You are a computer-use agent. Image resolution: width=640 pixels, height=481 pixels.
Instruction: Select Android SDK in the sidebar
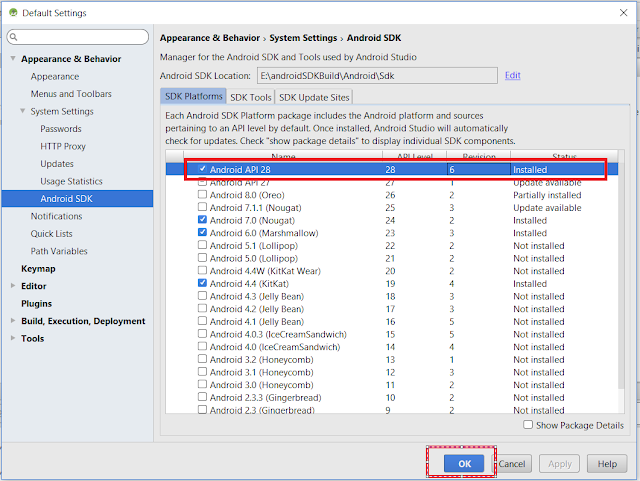coord(77,199)
